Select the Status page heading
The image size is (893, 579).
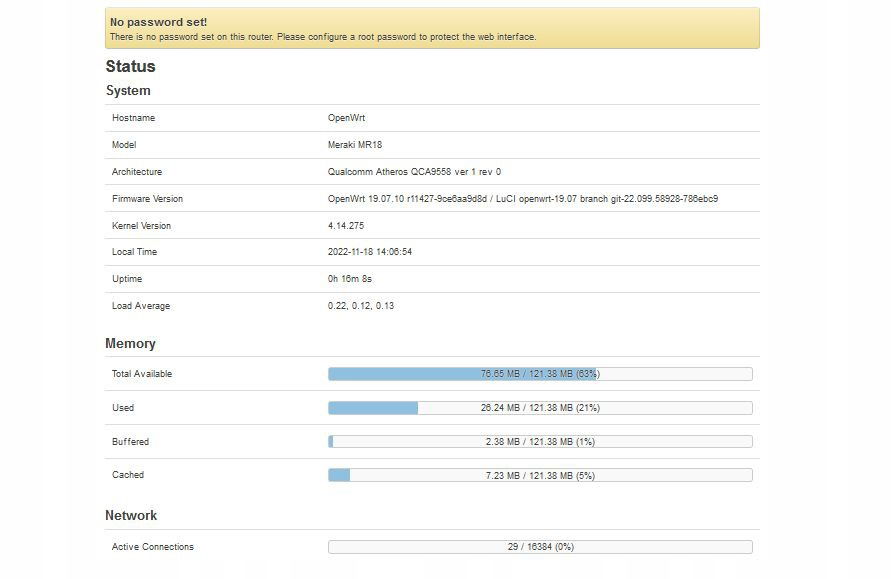pos(130,66)
